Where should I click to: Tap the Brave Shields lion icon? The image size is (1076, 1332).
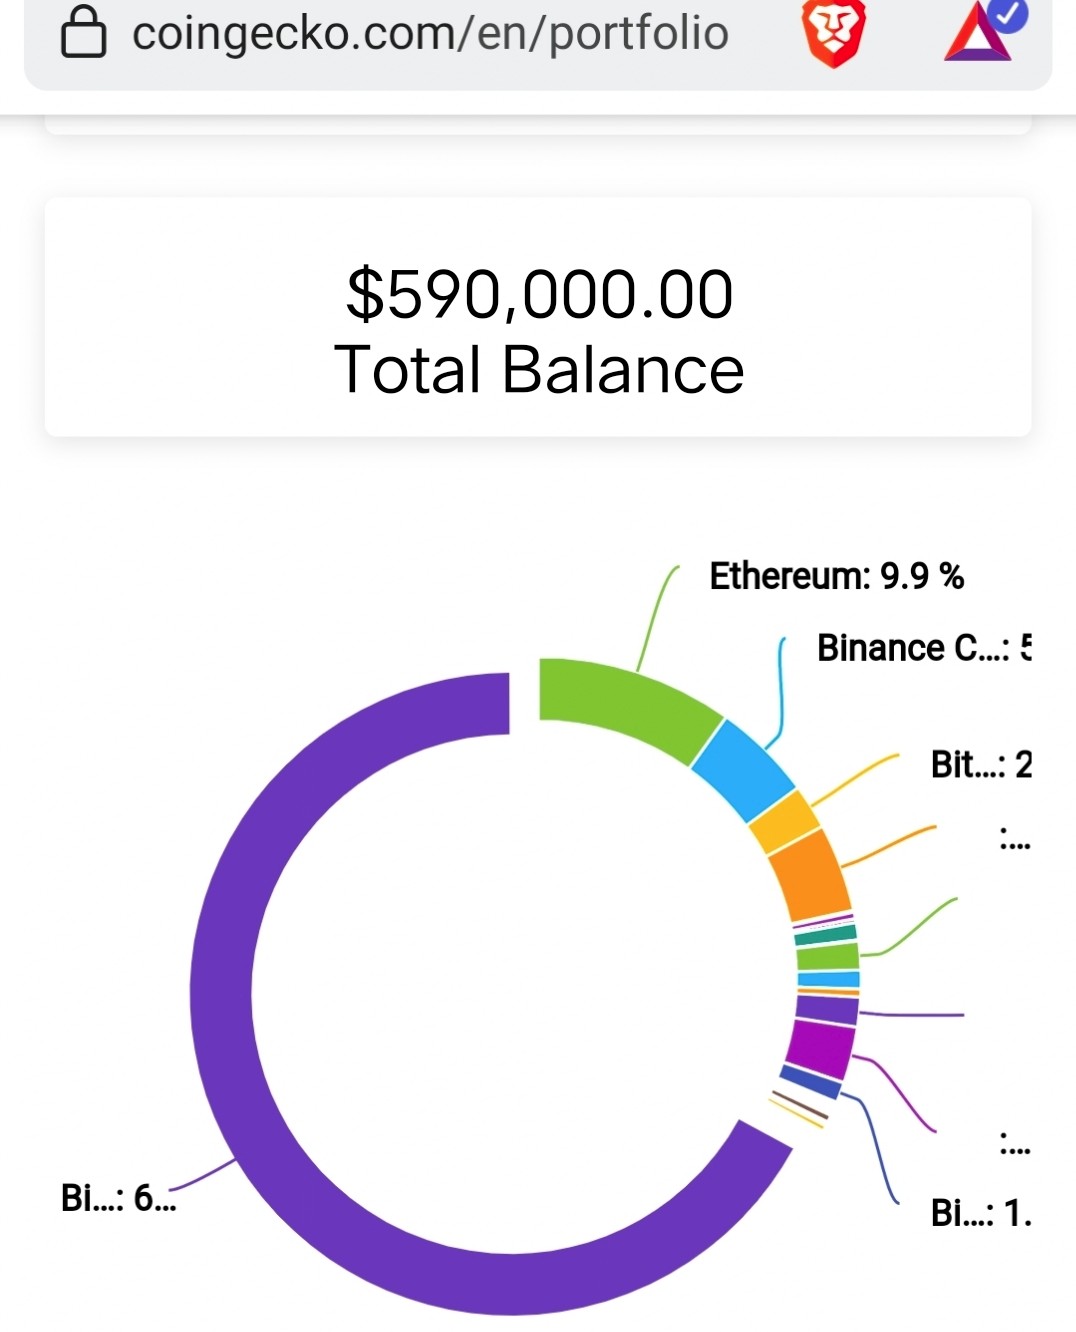[833, 33]
